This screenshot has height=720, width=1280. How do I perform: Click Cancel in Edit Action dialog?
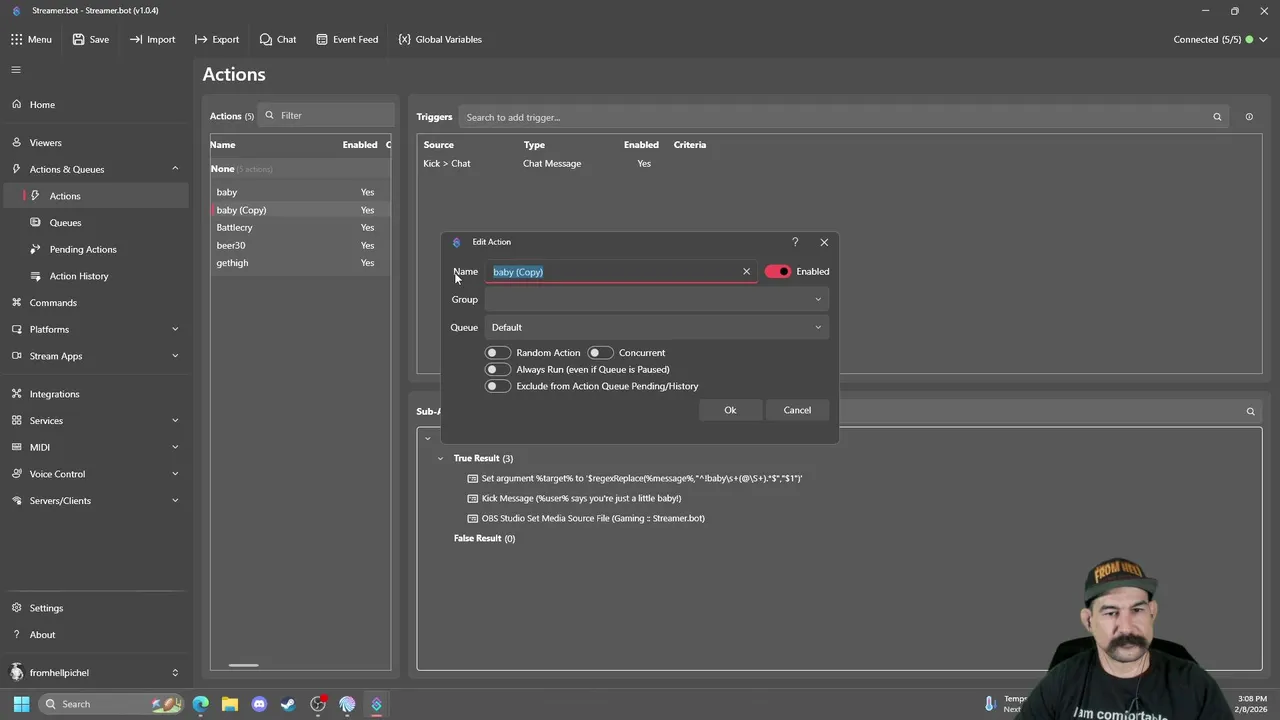coord(797,410)
